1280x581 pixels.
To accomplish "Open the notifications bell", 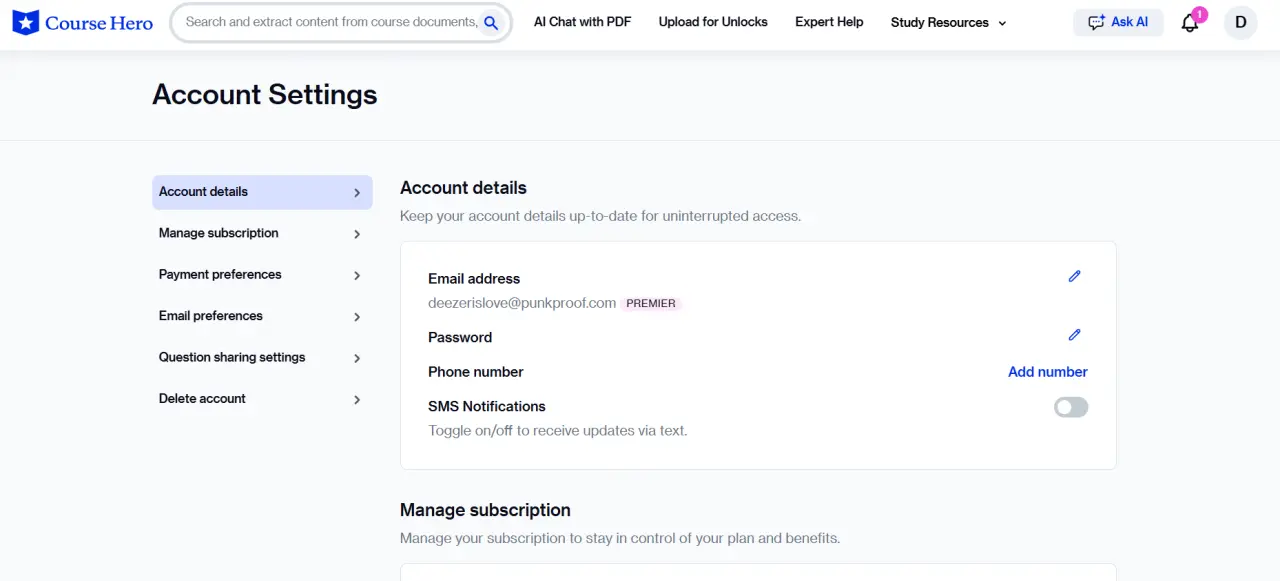I will 1190,23.
